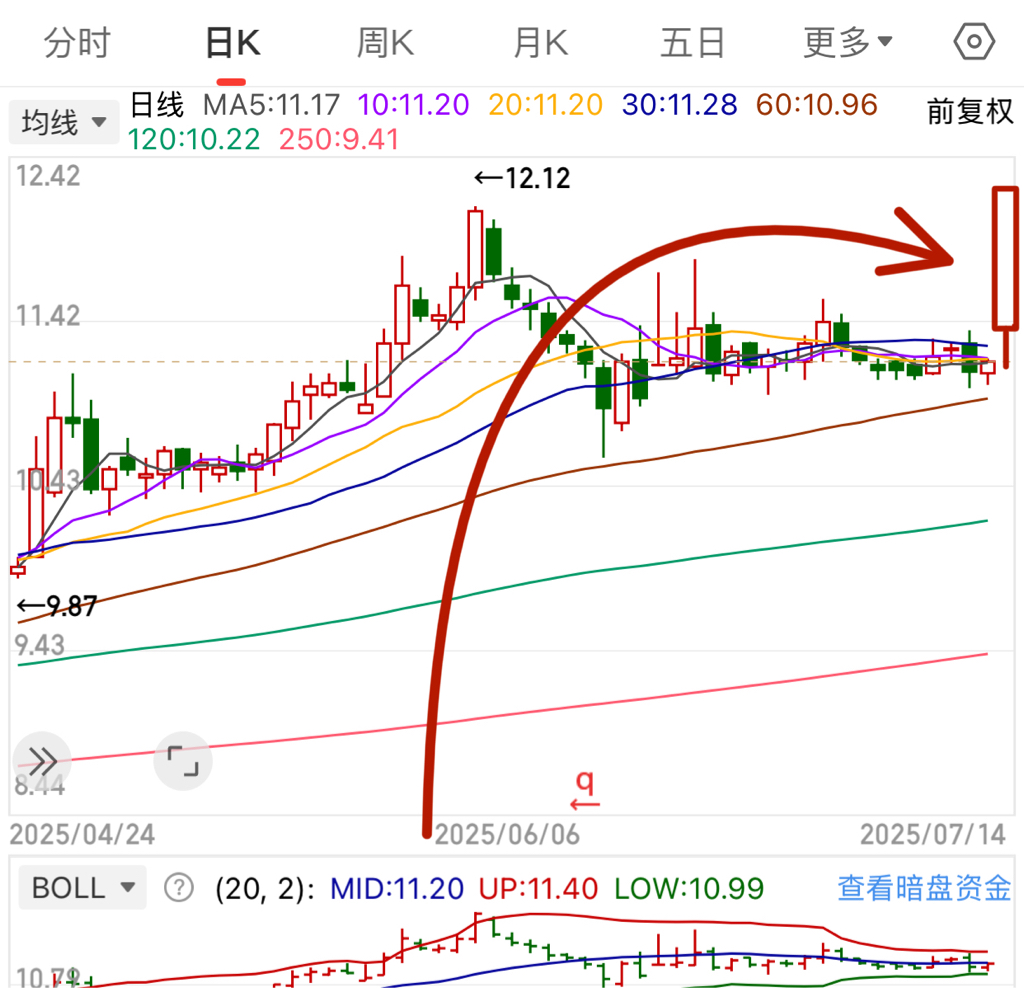Click the 2025/06/06 date label
Viewport: 1024px width, 988px height.
click(507, 835)
